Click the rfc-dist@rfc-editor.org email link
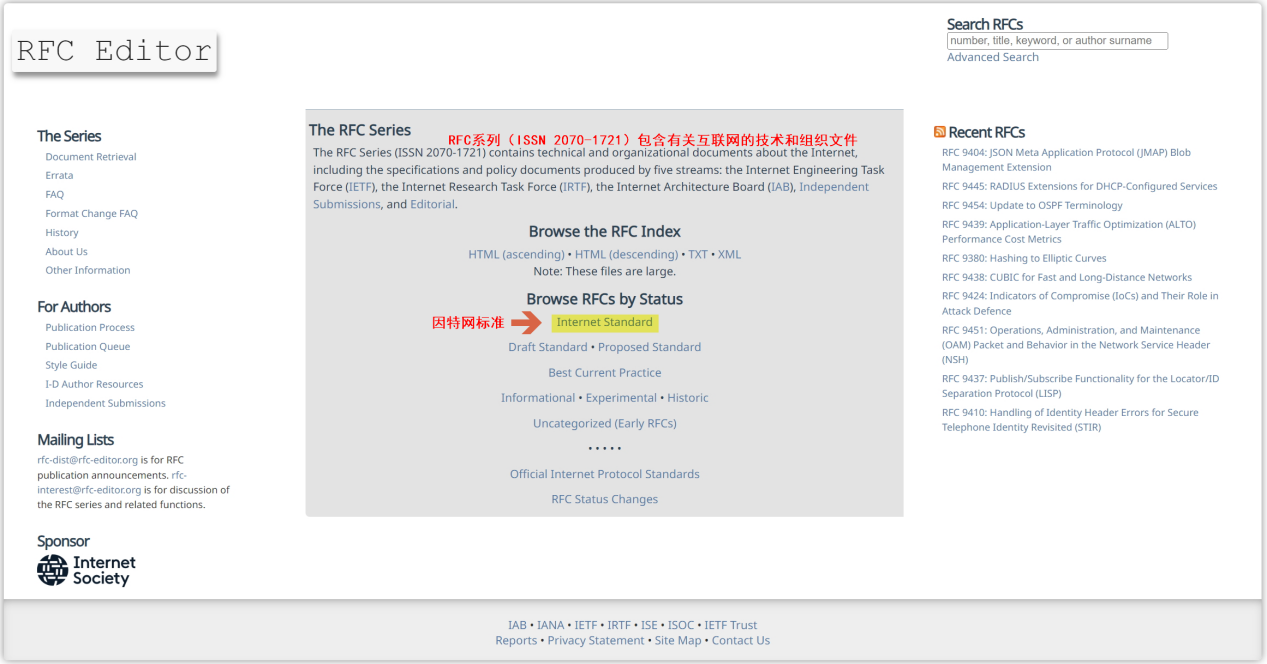The width and height of the screenshot is (1267, 664). (88, 460)
